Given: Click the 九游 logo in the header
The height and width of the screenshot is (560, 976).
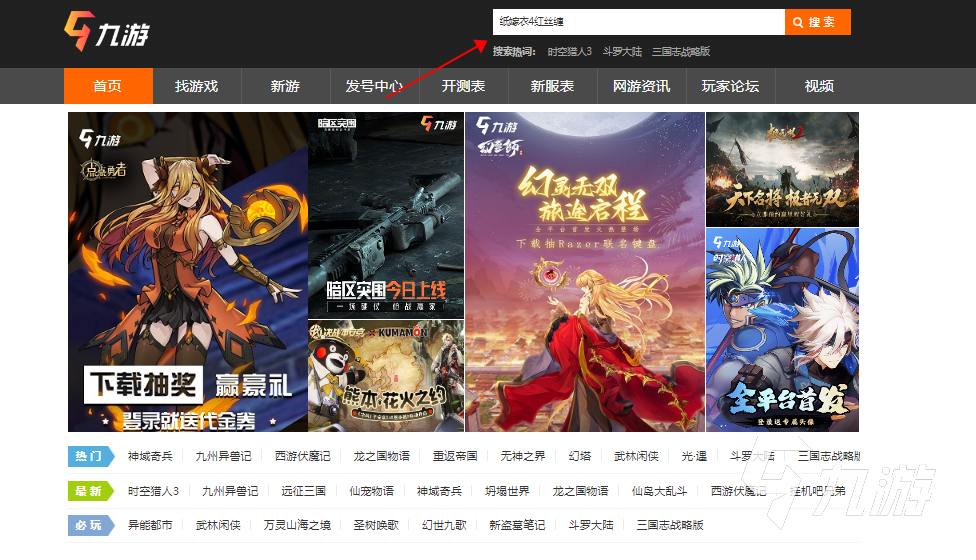Looking at the screenshot, I should [107, 32].
